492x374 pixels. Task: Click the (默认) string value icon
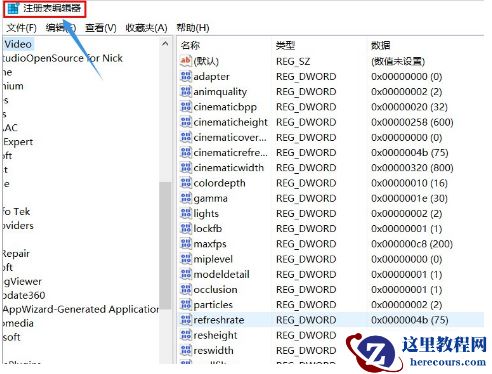186,61
